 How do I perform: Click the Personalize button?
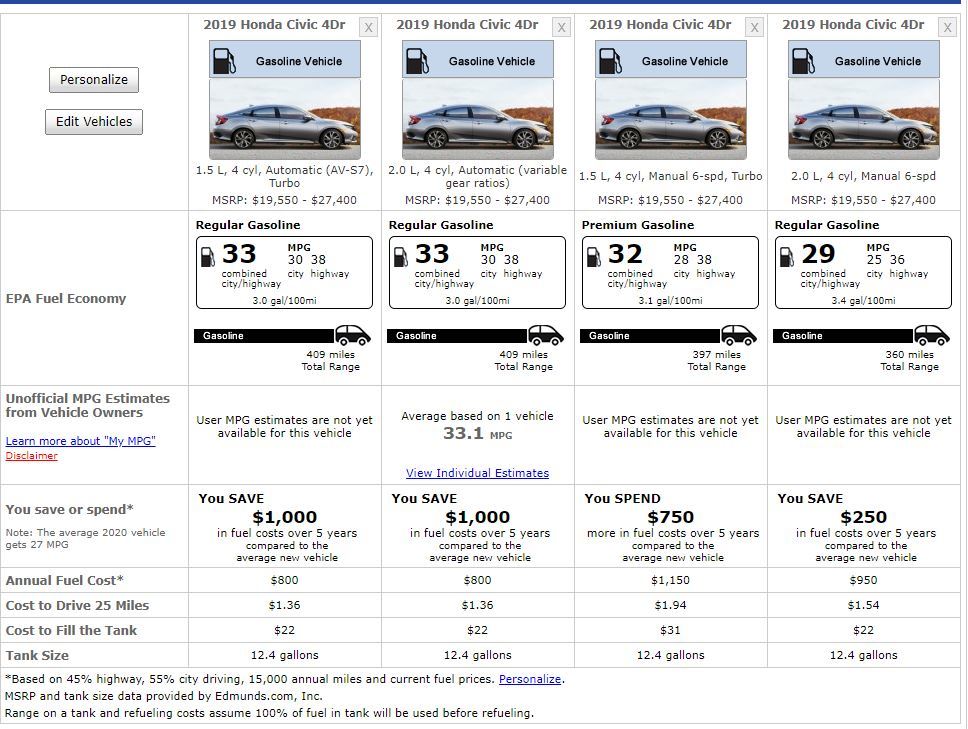pyautogui.click(x=94, y=80)
